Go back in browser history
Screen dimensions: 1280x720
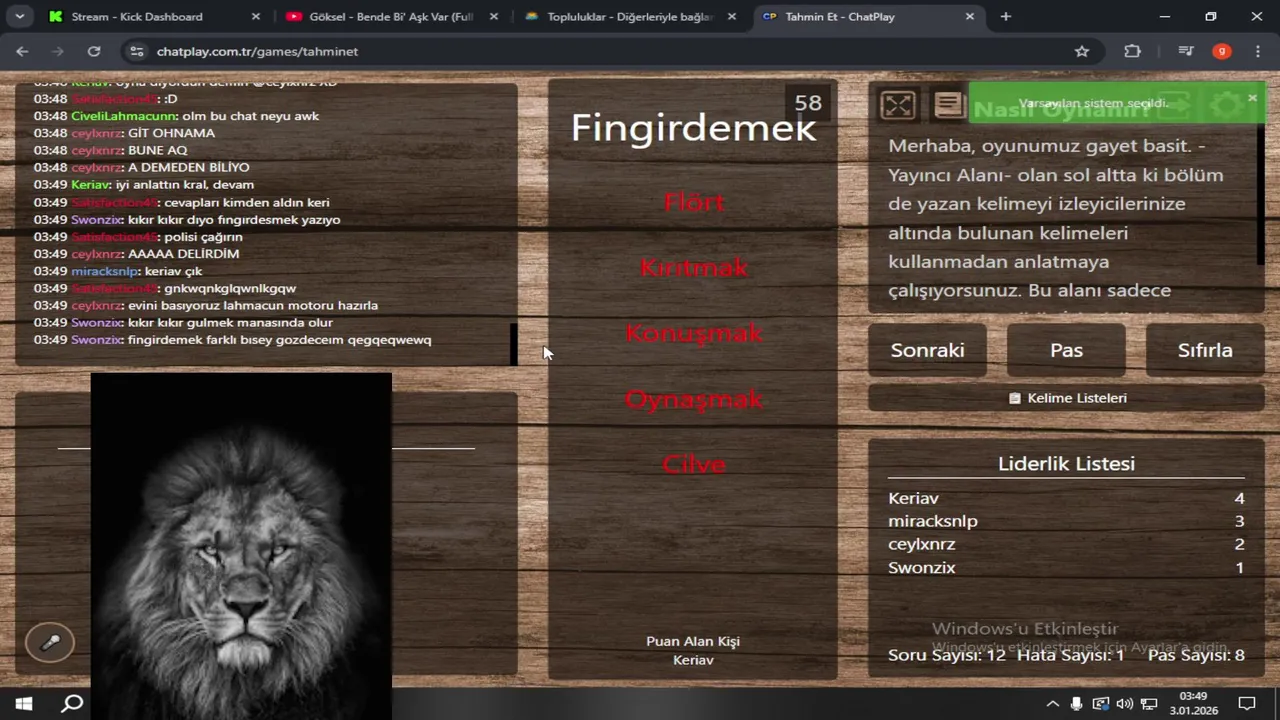tap(22, 51)
